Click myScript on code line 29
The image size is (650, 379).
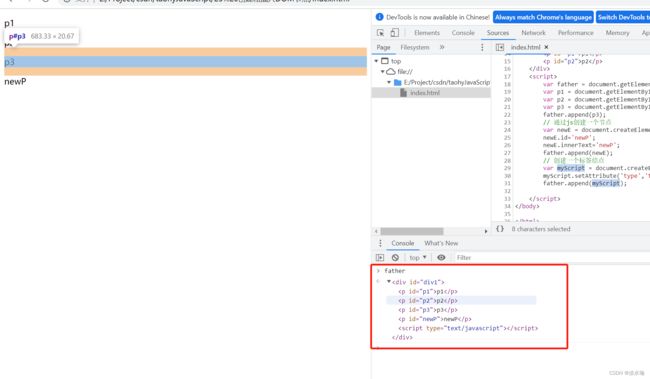[570, 168]
